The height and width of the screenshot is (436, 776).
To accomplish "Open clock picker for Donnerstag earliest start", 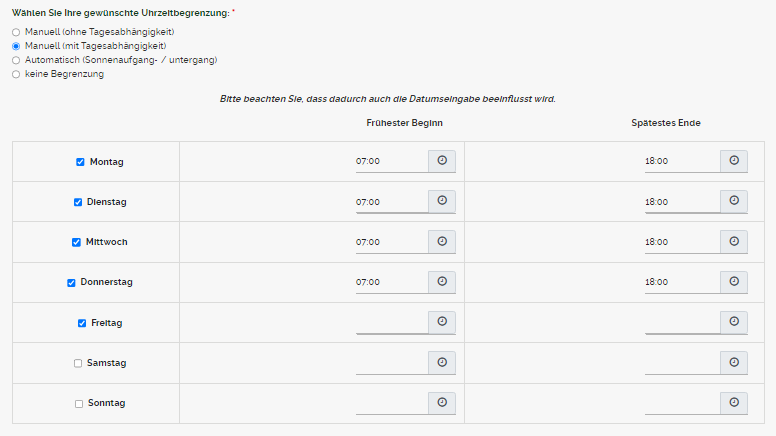I will tap(442, 282).
